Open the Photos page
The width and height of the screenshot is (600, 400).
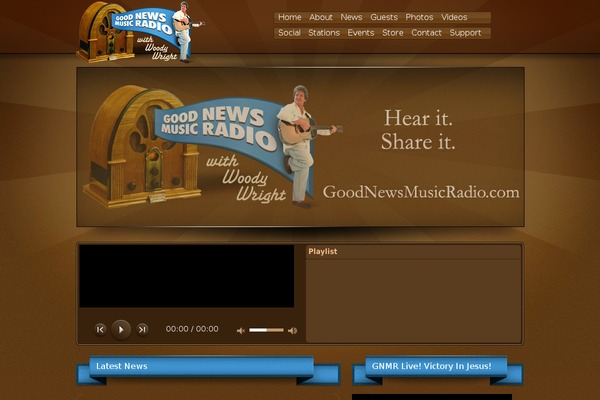tap(419, 17)
